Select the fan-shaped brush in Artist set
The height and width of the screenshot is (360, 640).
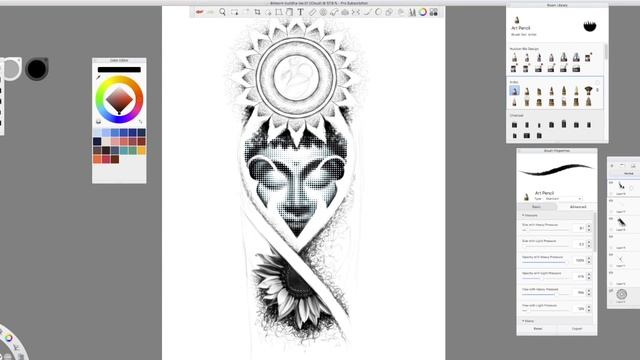click(588, 91)
